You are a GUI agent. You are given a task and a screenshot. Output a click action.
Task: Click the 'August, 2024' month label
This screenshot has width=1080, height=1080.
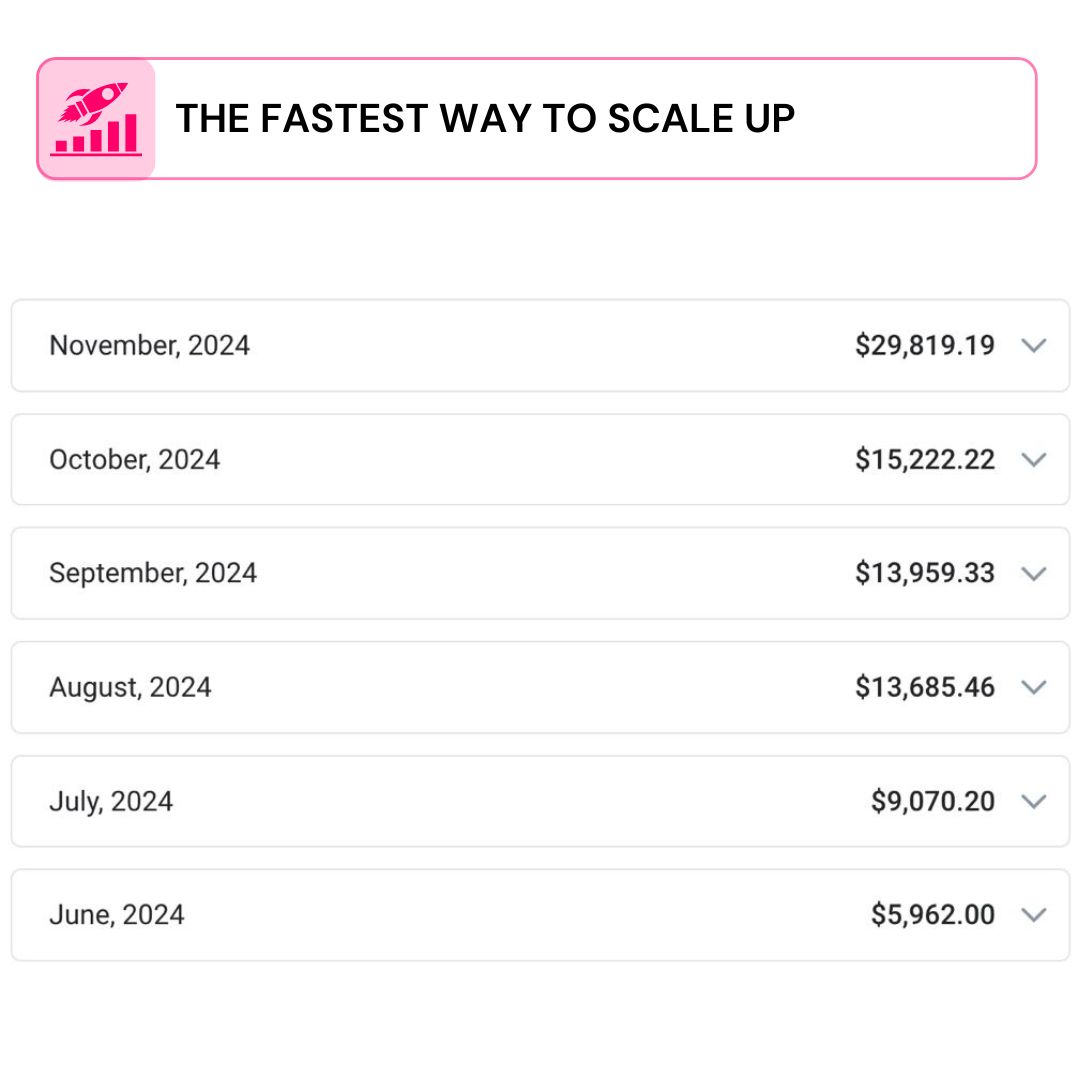point(130,688)
